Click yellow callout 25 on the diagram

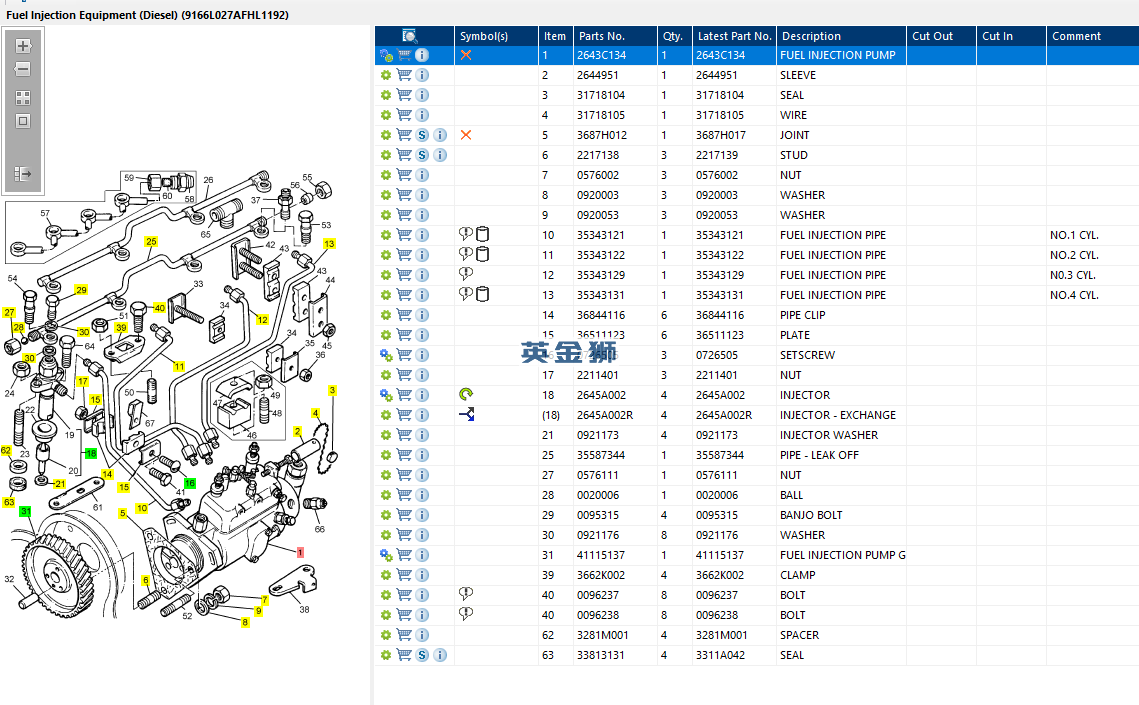click(151, 242)
